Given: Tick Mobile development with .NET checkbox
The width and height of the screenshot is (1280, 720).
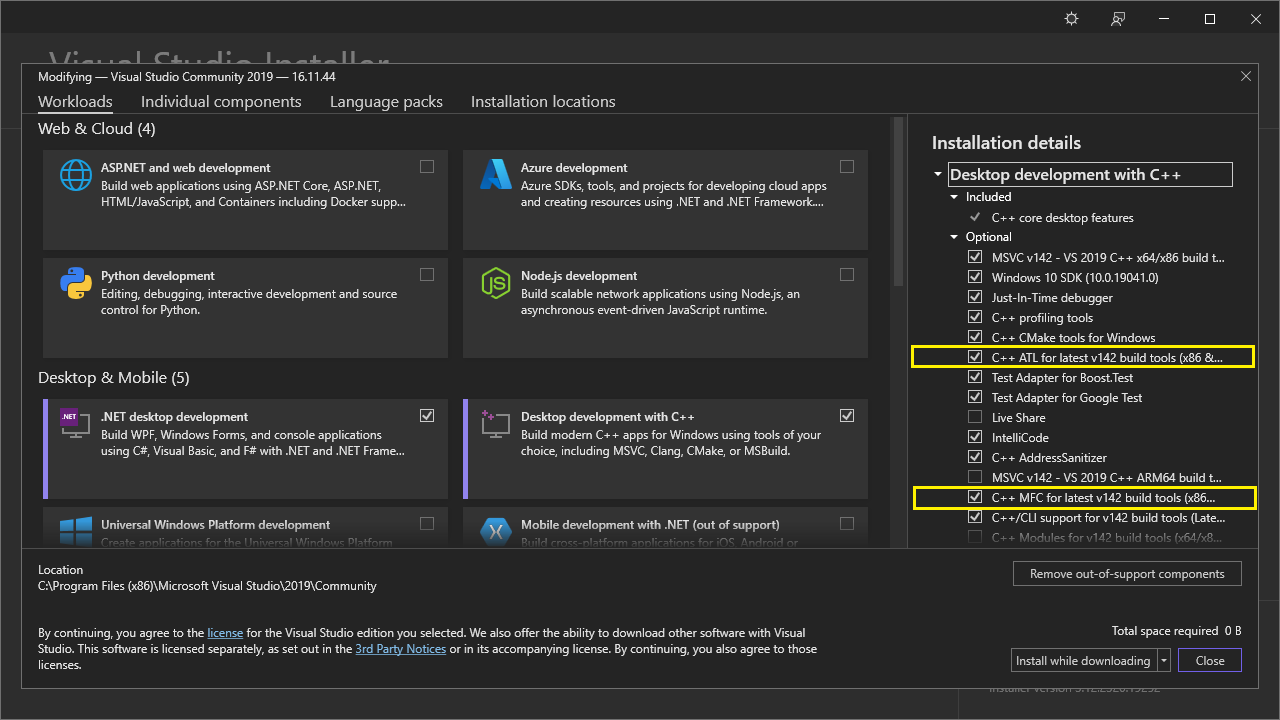Looking at the screenshot, I should 847,524.
